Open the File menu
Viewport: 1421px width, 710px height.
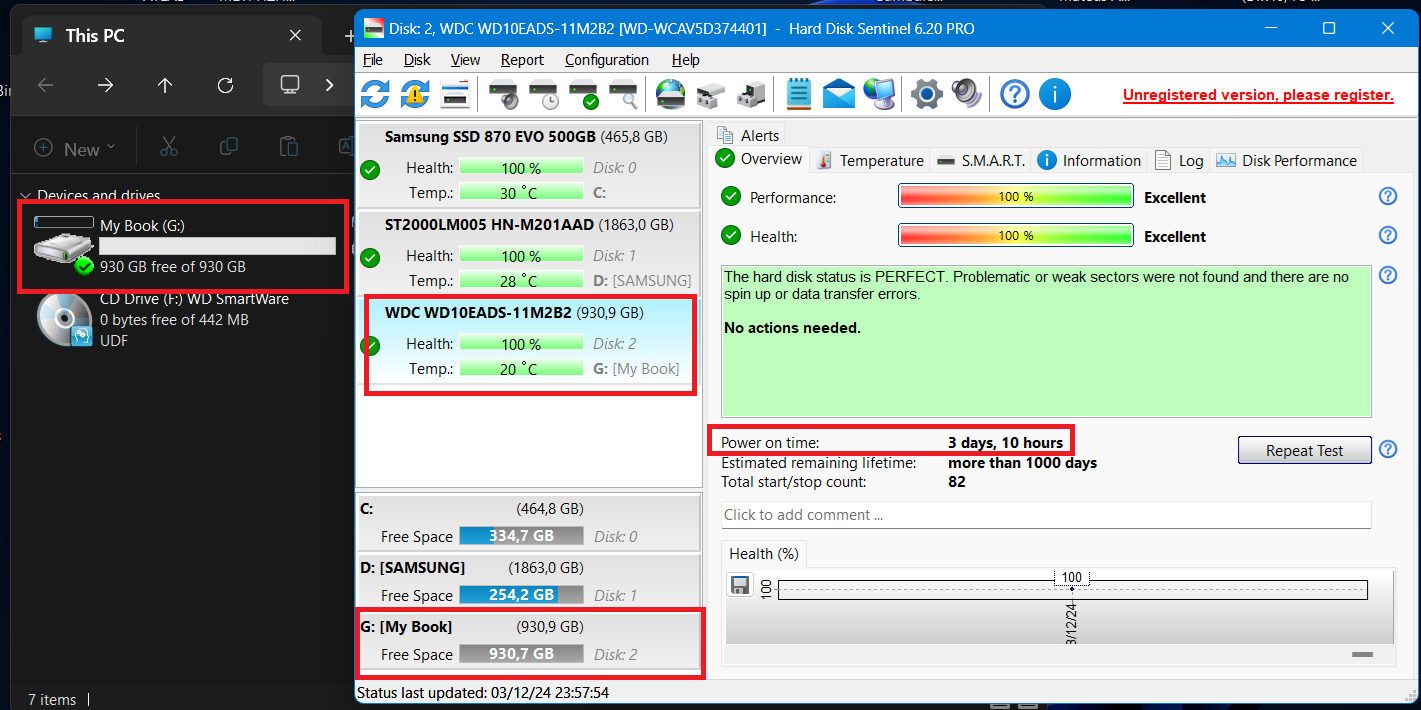click(373, 60)
